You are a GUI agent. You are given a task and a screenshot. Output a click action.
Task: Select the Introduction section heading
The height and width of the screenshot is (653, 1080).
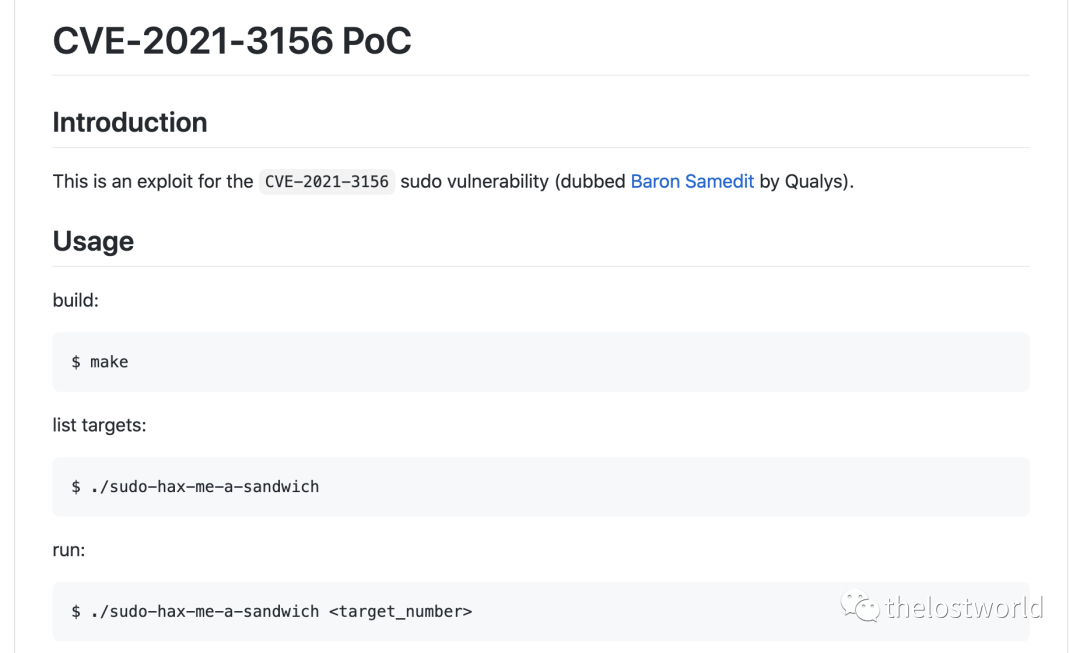tap(130, 122)
